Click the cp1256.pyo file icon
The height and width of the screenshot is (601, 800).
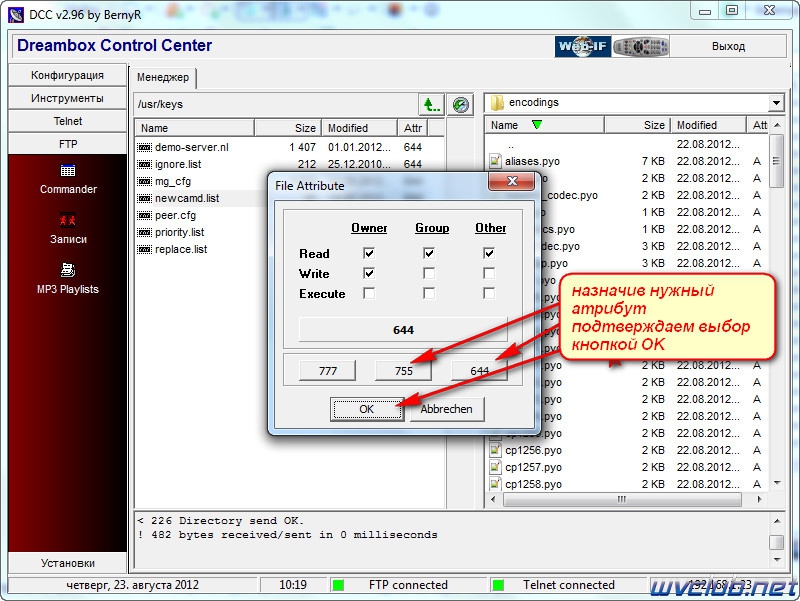(x=495, y=450)
